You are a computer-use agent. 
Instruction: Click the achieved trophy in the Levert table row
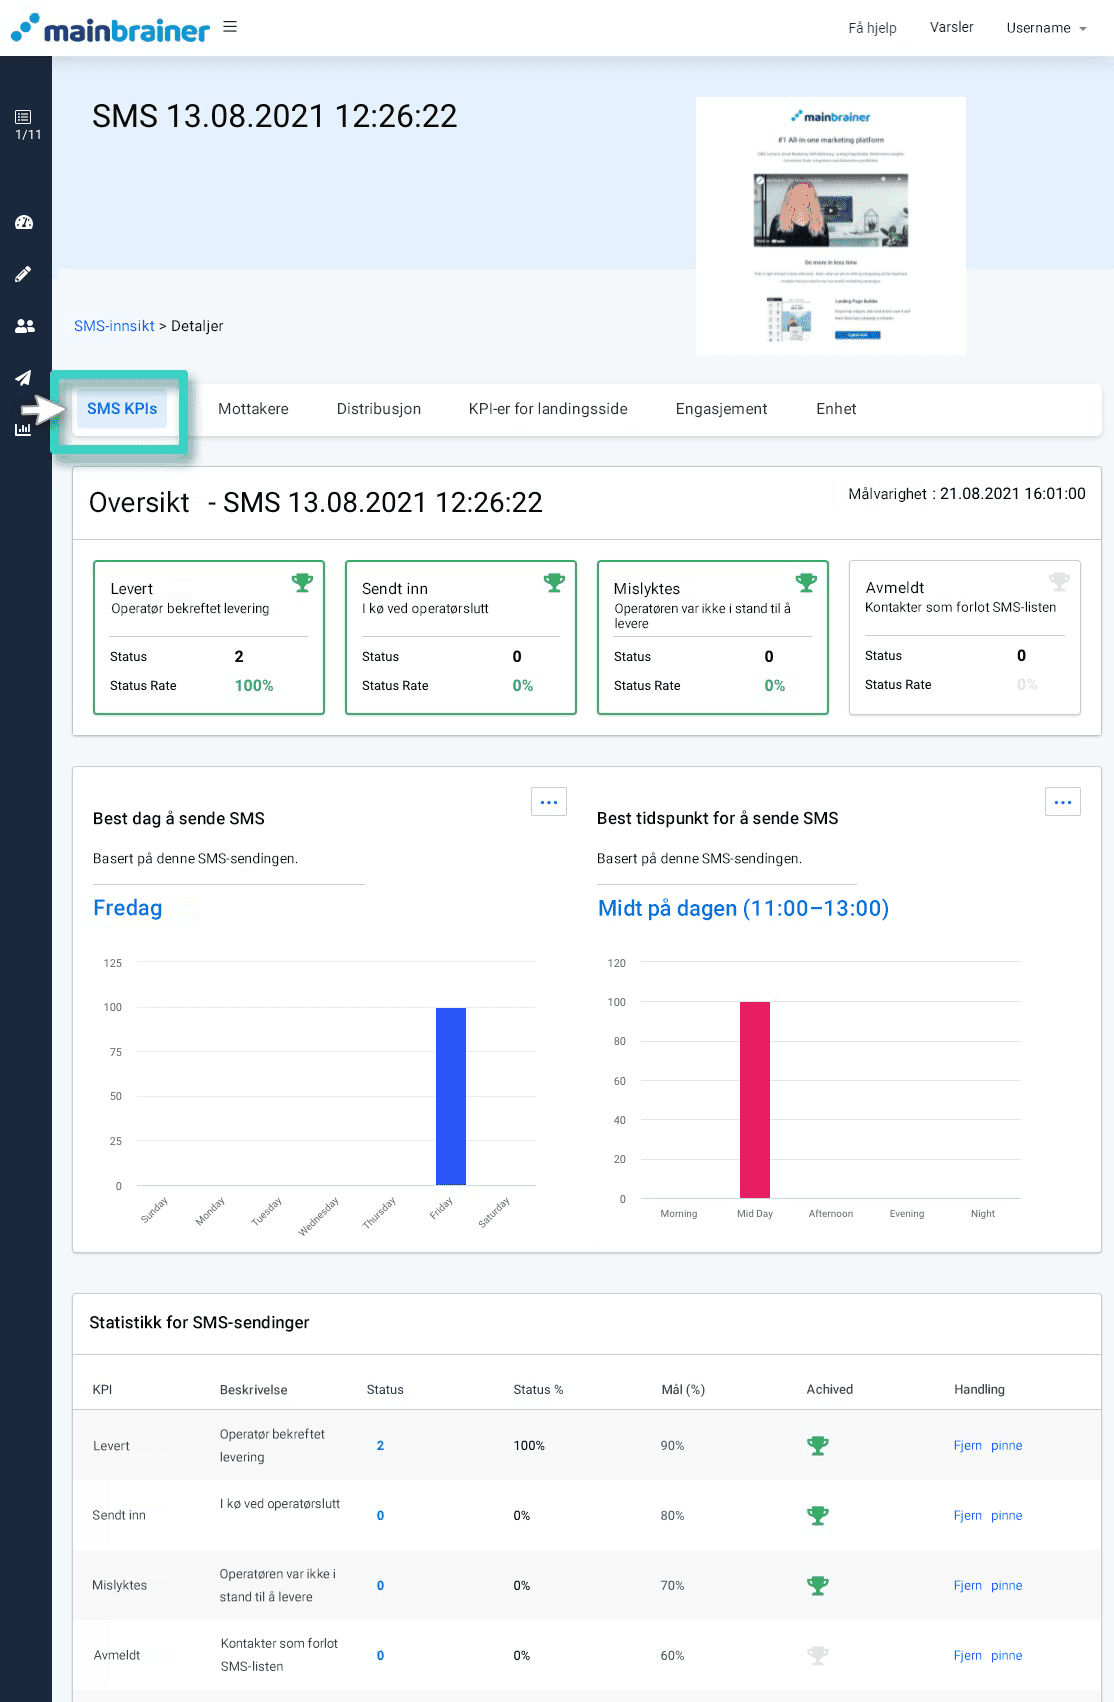818,1445
